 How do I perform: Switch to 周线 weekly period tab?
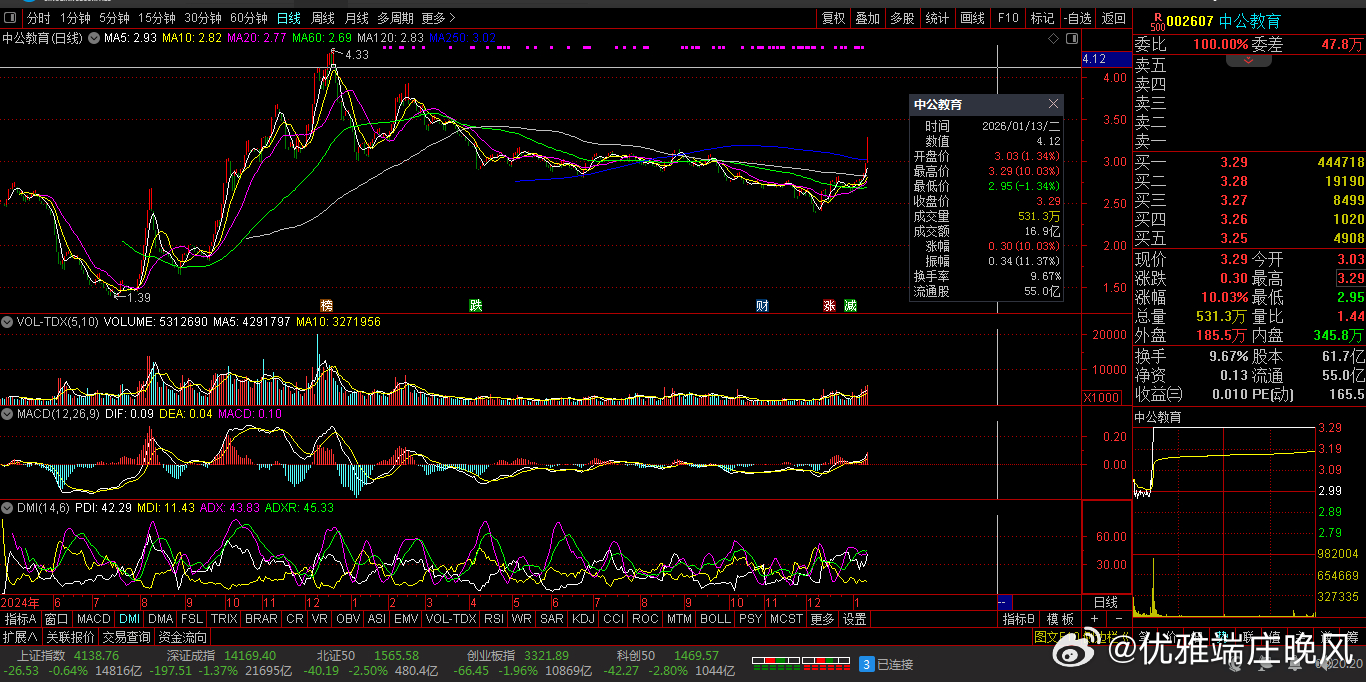(322, 18)
